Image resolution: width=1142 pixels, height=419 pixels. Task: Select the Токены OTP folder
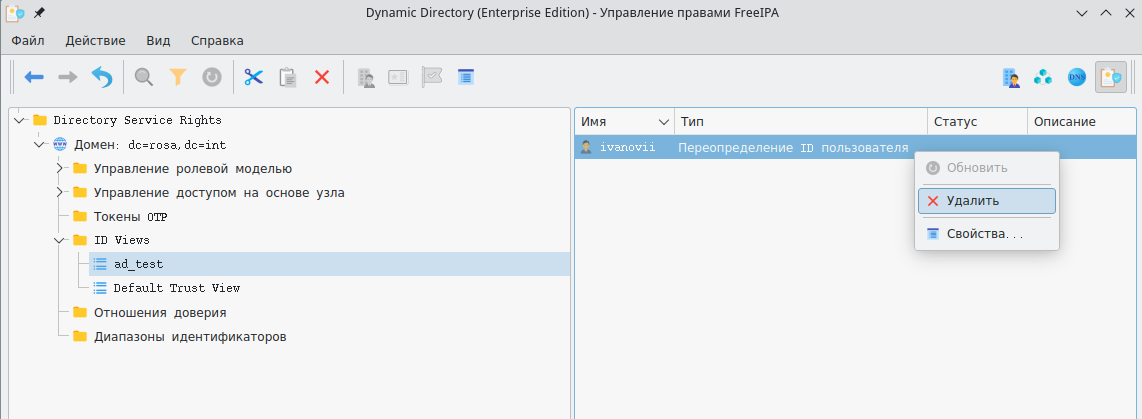pyautogui.click(x=130, y=216)
